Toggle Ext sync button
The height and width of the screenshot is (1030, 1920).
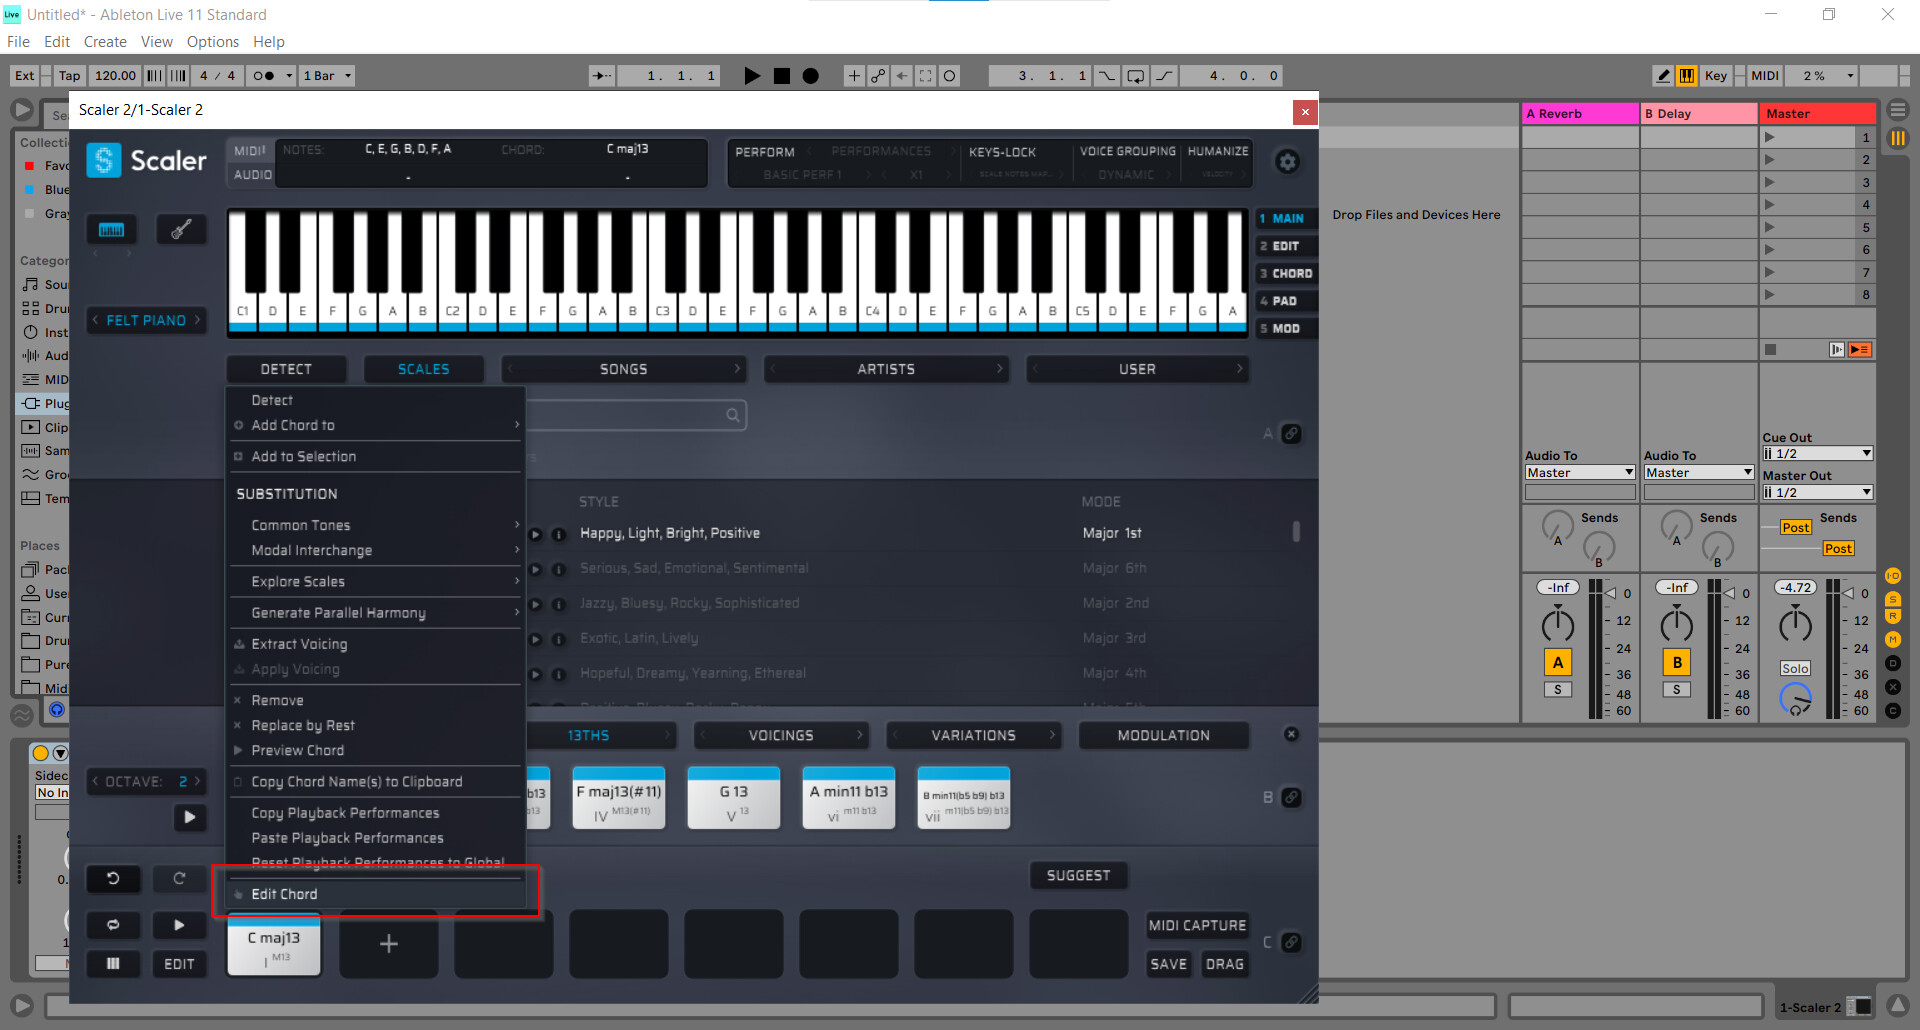point(25,75)
